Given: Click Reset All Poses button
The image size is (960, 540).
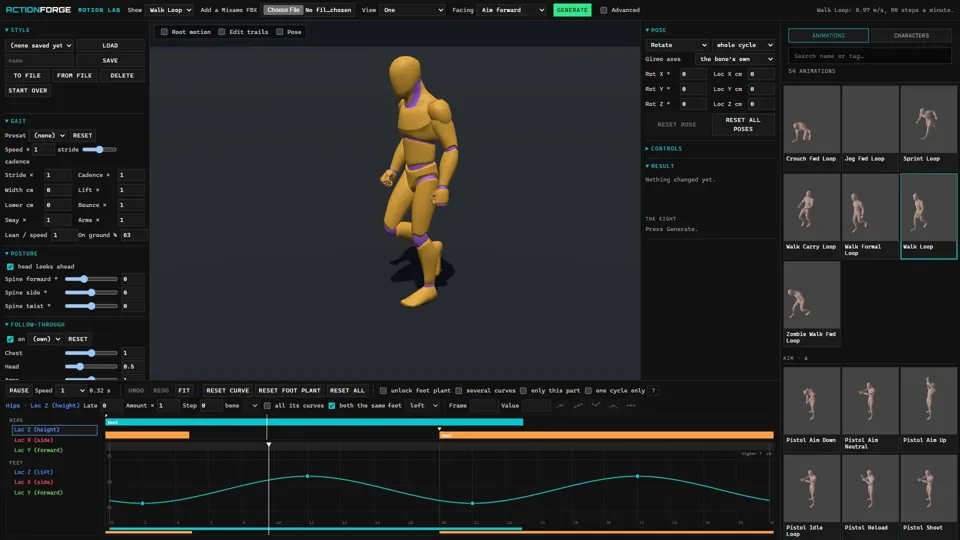Looking at the screenshot, I should click(x=743, y=124).
